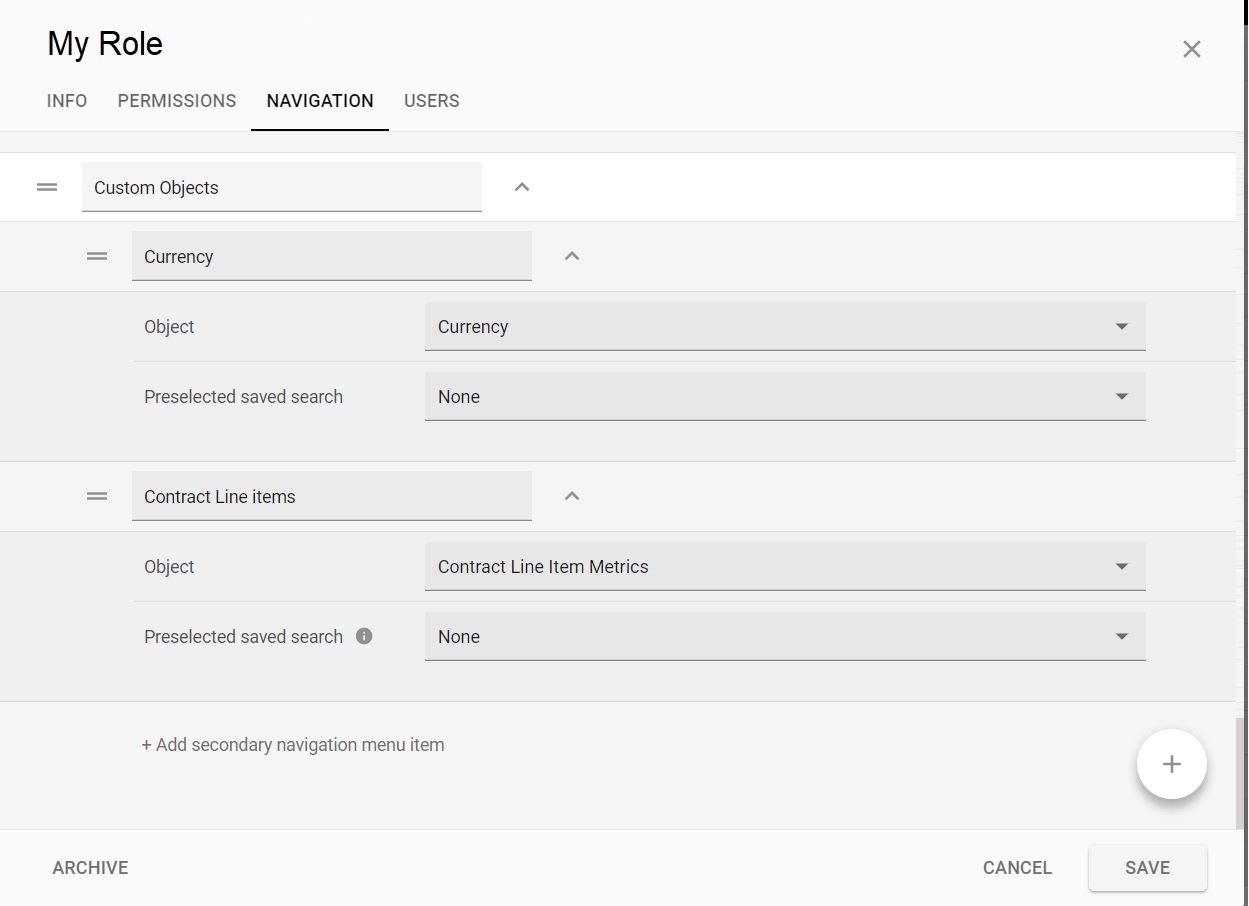The width and height of the screenshot is (1249, 906).
Task: Click drag handle beside Custom Objects
Action: (47, 187)
